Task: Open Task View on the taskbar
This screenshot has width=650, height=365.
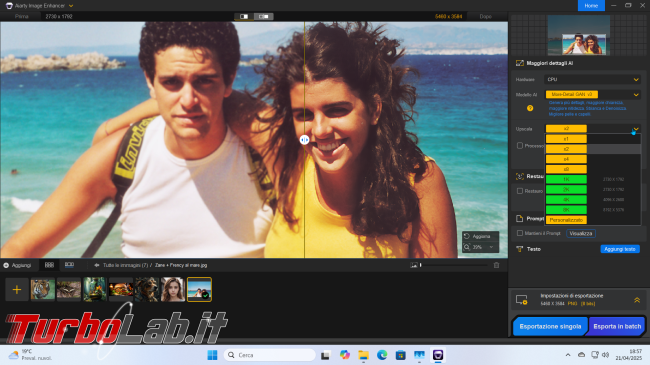Action: pos(325,355)
